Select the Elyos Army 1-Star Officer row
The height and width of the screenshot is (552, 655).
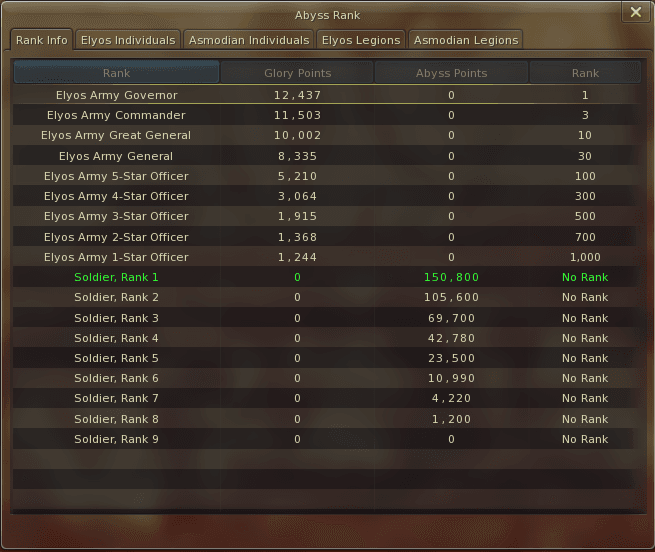(326, 257)
